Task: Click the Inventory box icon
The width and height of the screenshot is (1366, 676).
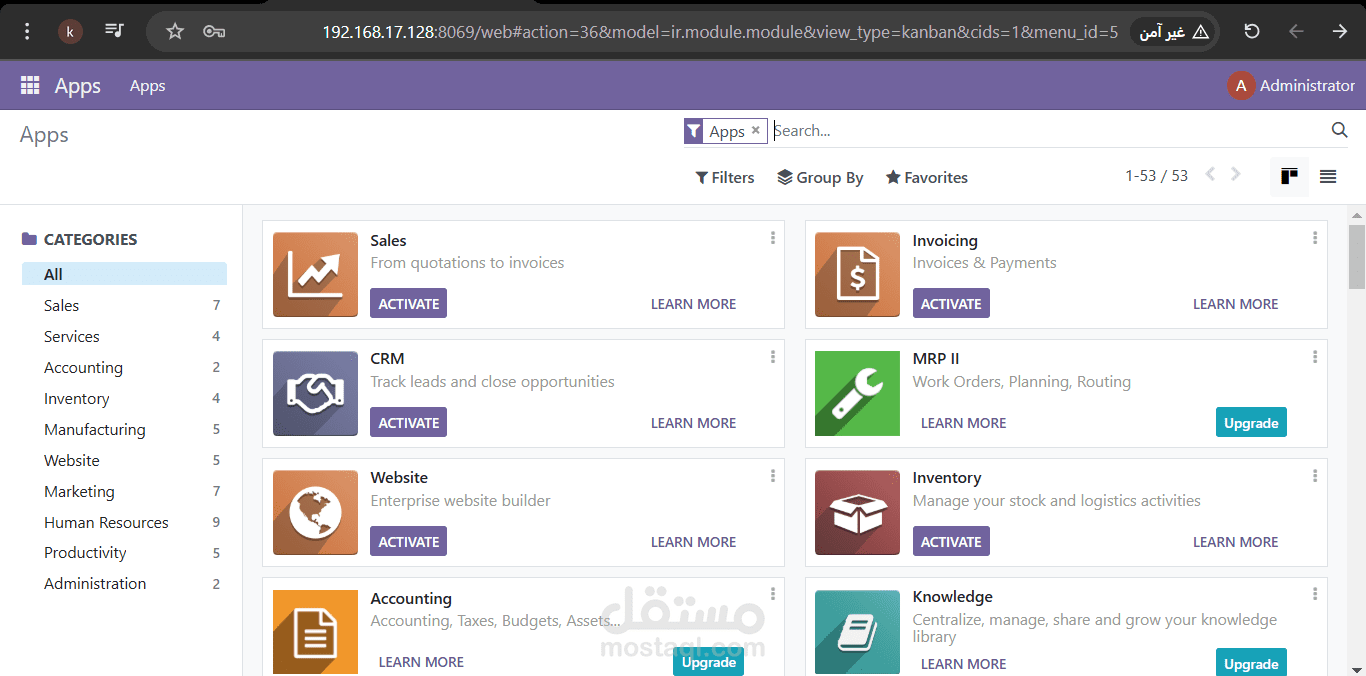Action: coord(857,513)
